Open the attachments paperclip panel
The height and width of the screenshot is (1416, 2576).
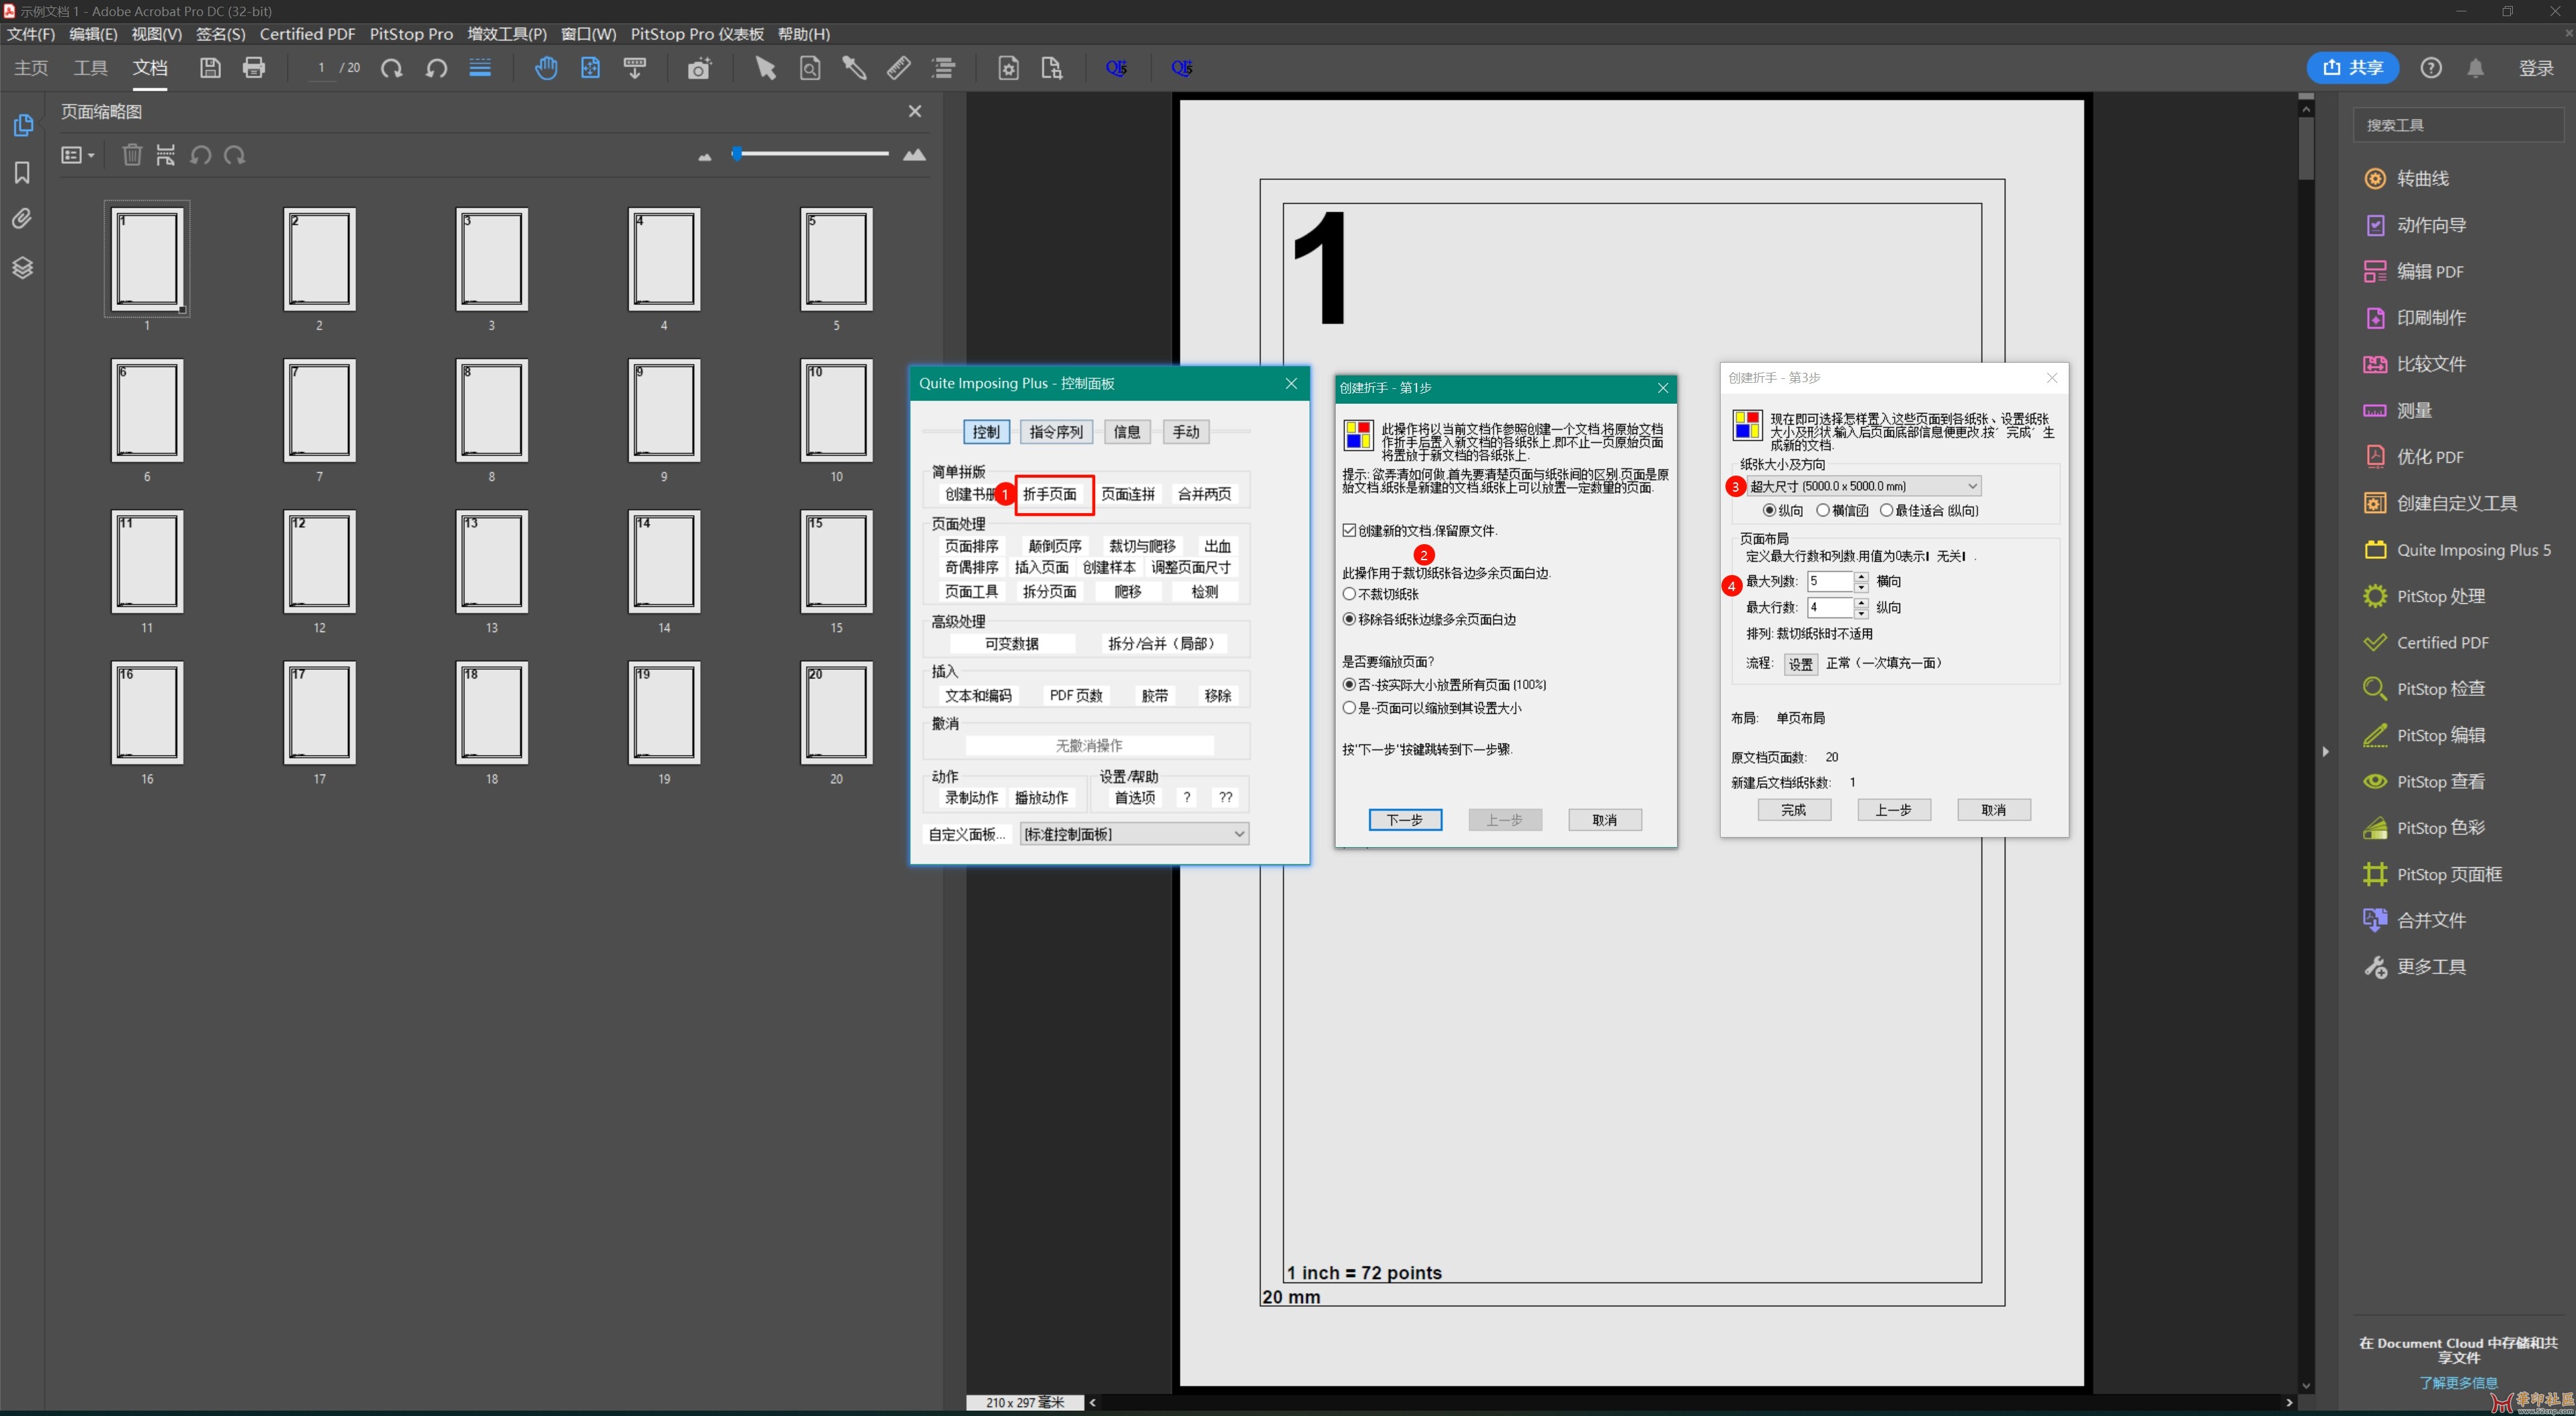pos(22,219)
